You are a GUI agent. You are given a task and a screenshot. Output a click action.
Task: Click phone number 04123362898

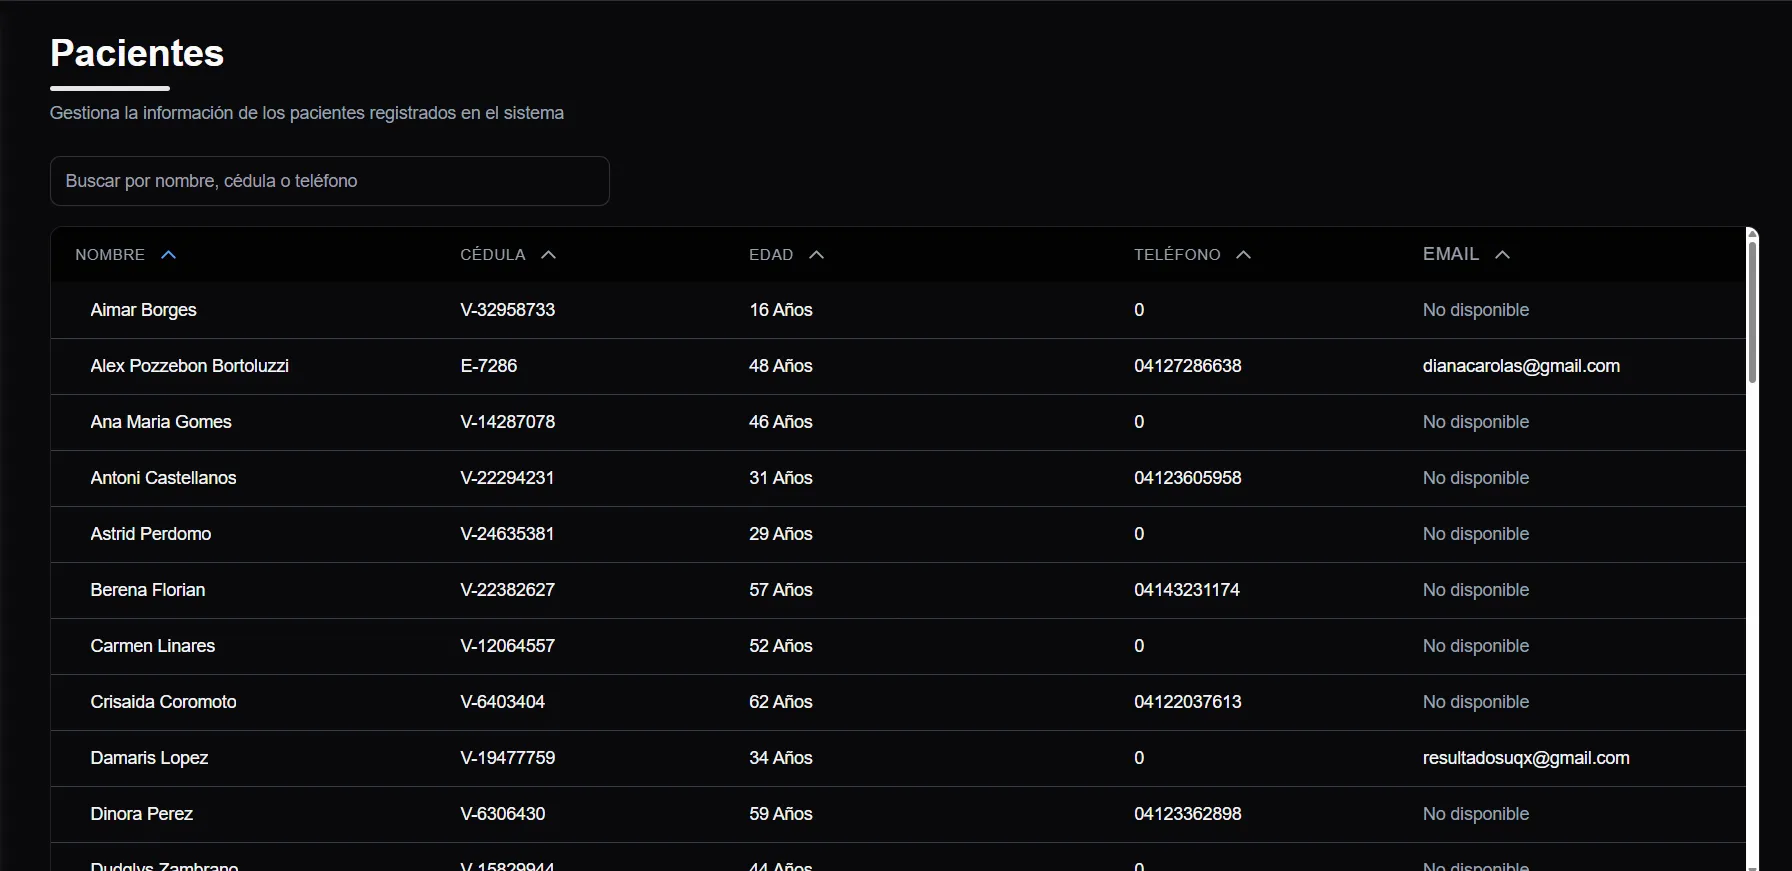click(1188, 814)
